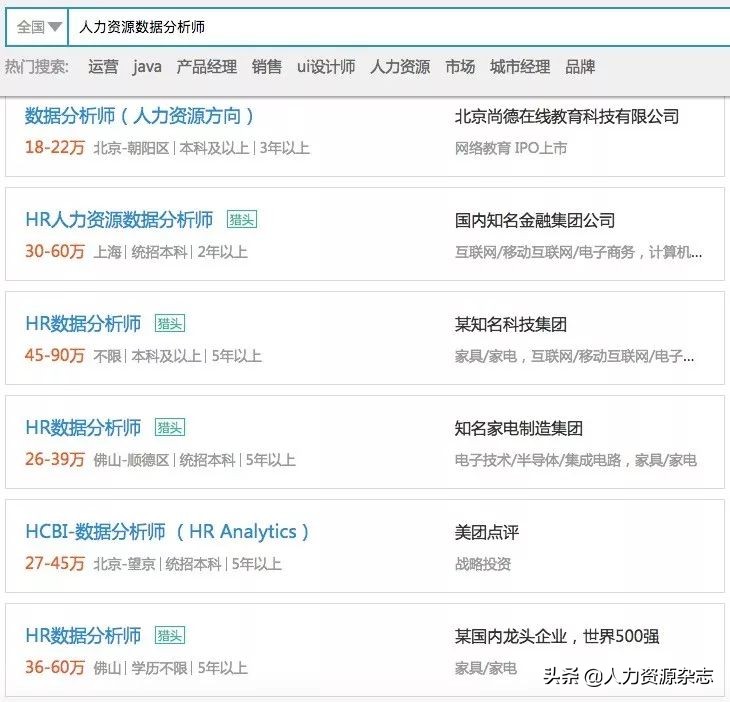Click salary text 26-39万
The height and width of the screenshot is (702, 730).
55,459
